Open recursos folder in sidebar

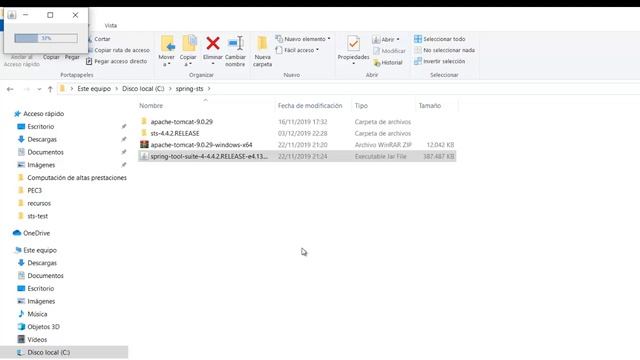pos(34,203)
